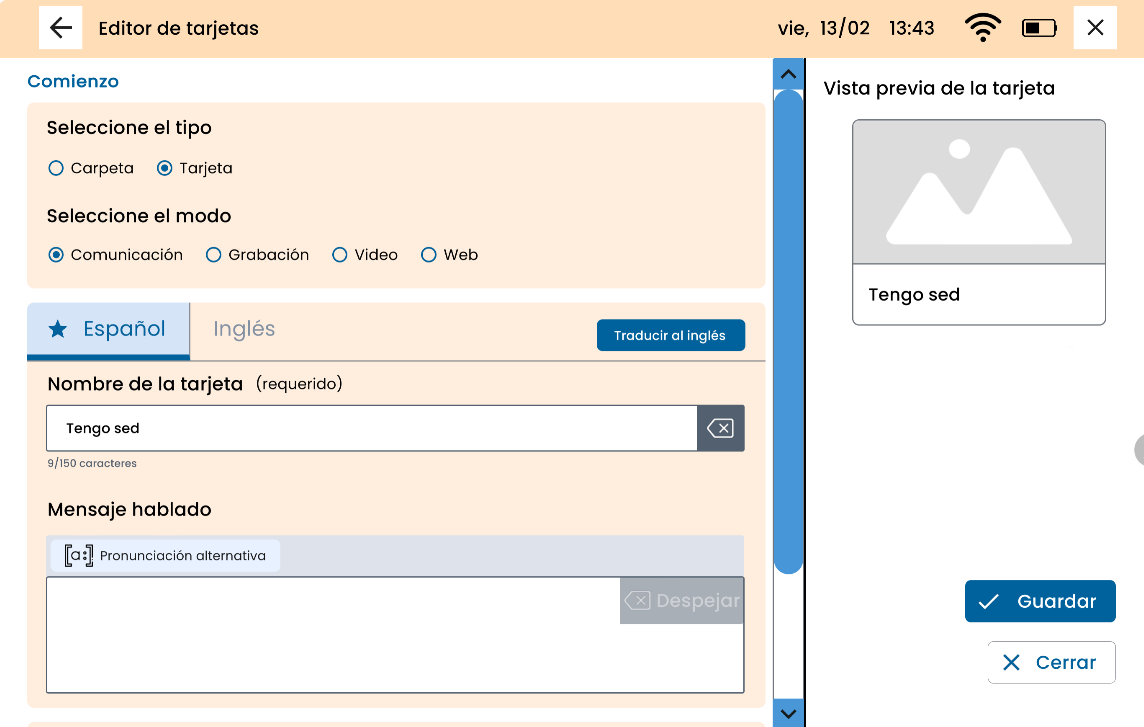The height and width of the screenshot is (727, 1144).
Task: Clear the card name with backspace icon
Action: click(720, 428)
